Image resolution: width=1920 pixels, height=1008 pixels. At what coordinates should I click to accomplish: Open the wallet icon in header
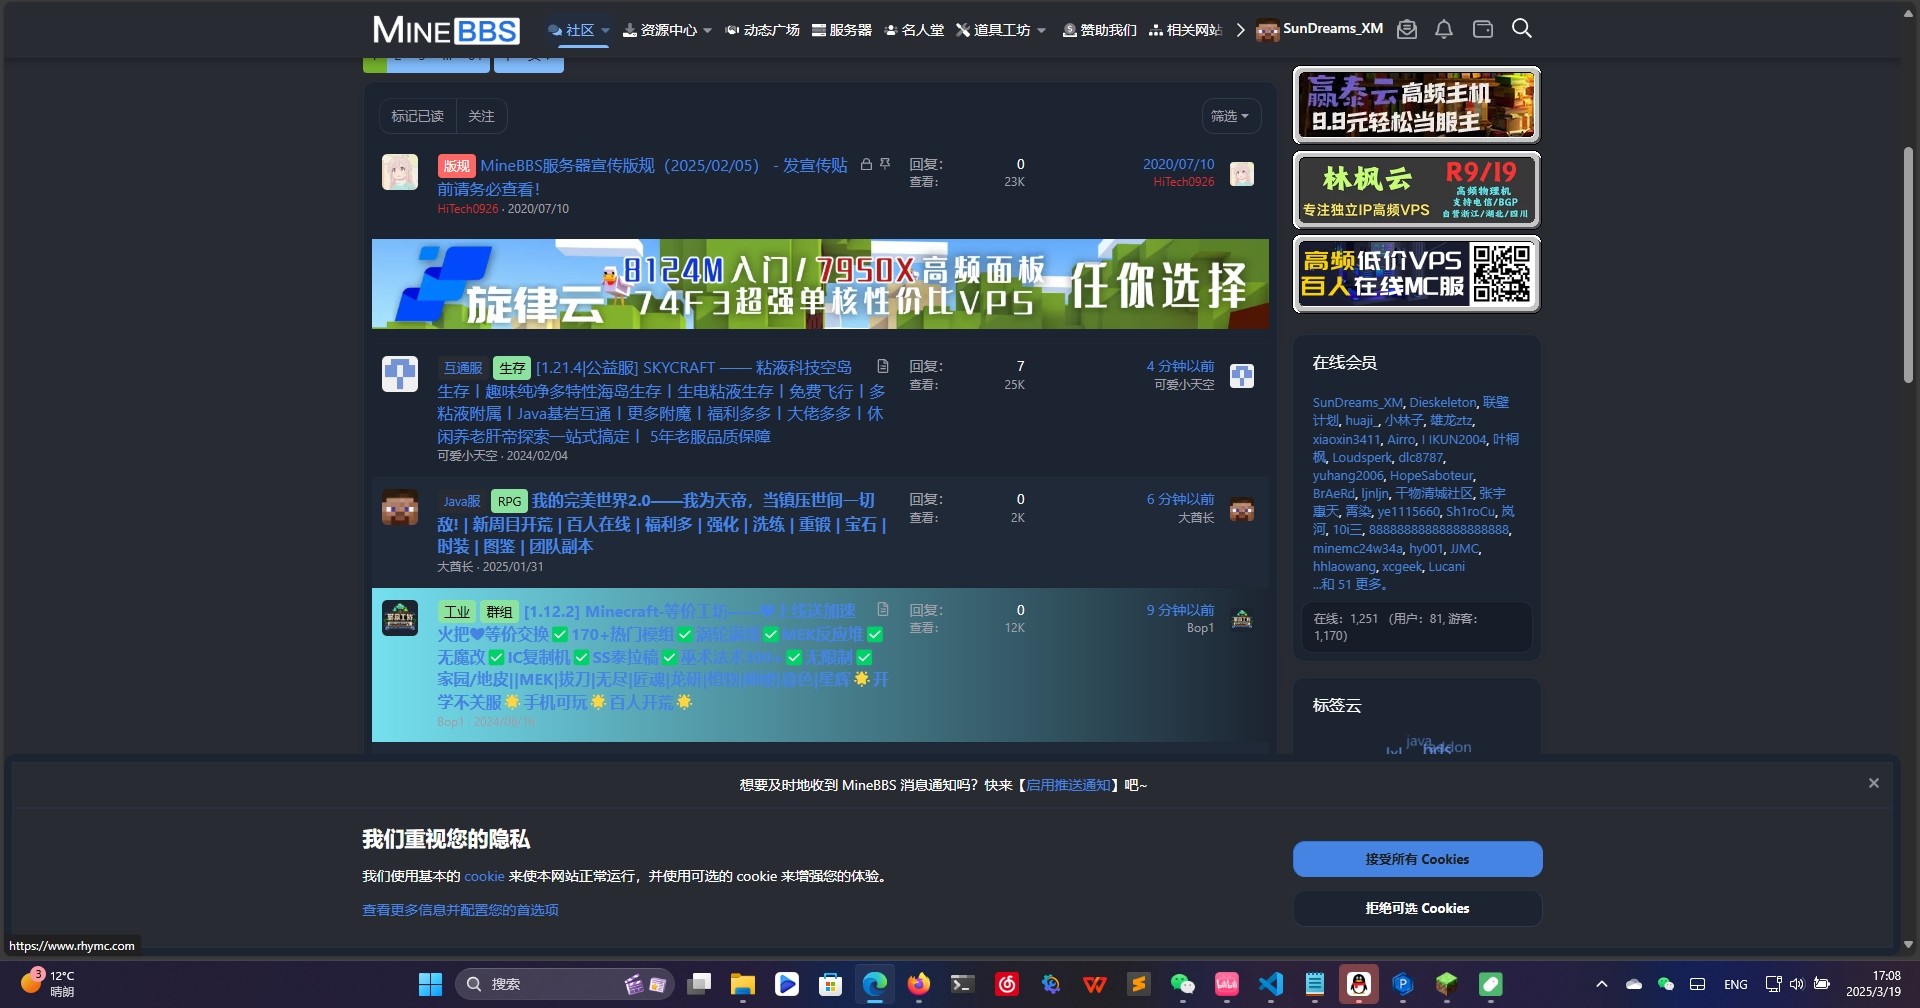[1483, 29]
